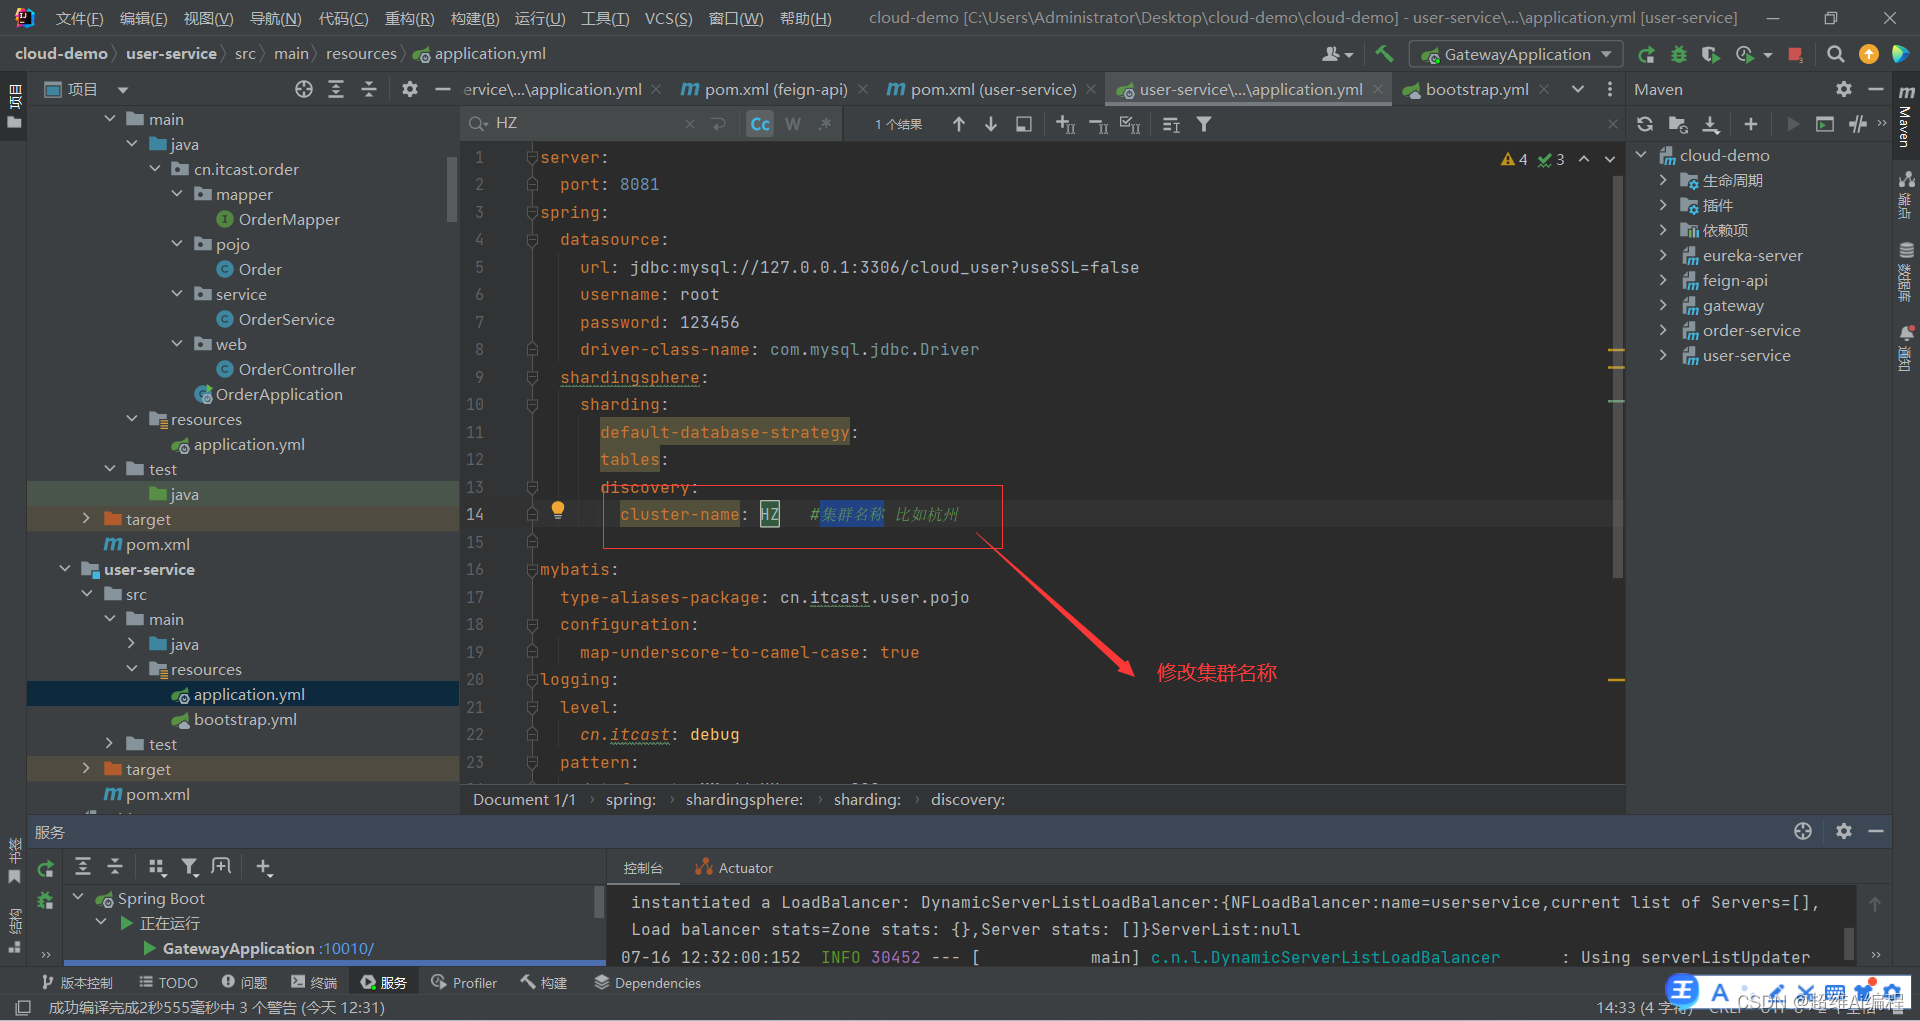
Task: Toggle Maven Skip Tests mode icon
Action: (1858, 124)
